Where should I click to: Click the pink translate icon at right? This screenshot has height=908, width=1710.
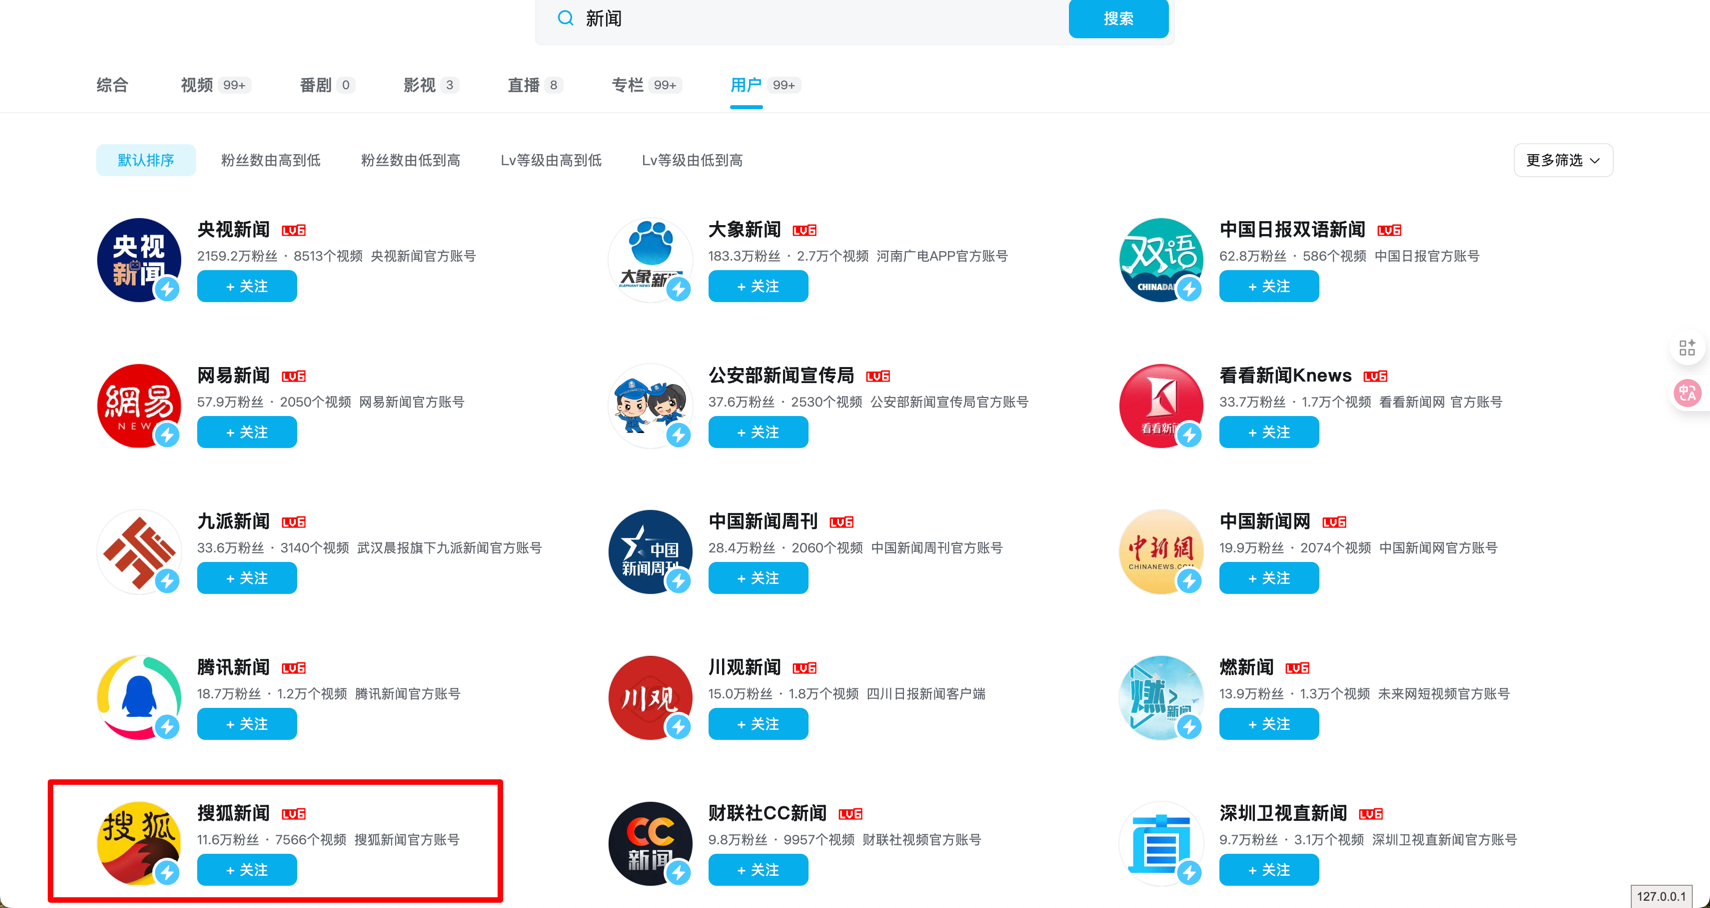coord(1687,393)
